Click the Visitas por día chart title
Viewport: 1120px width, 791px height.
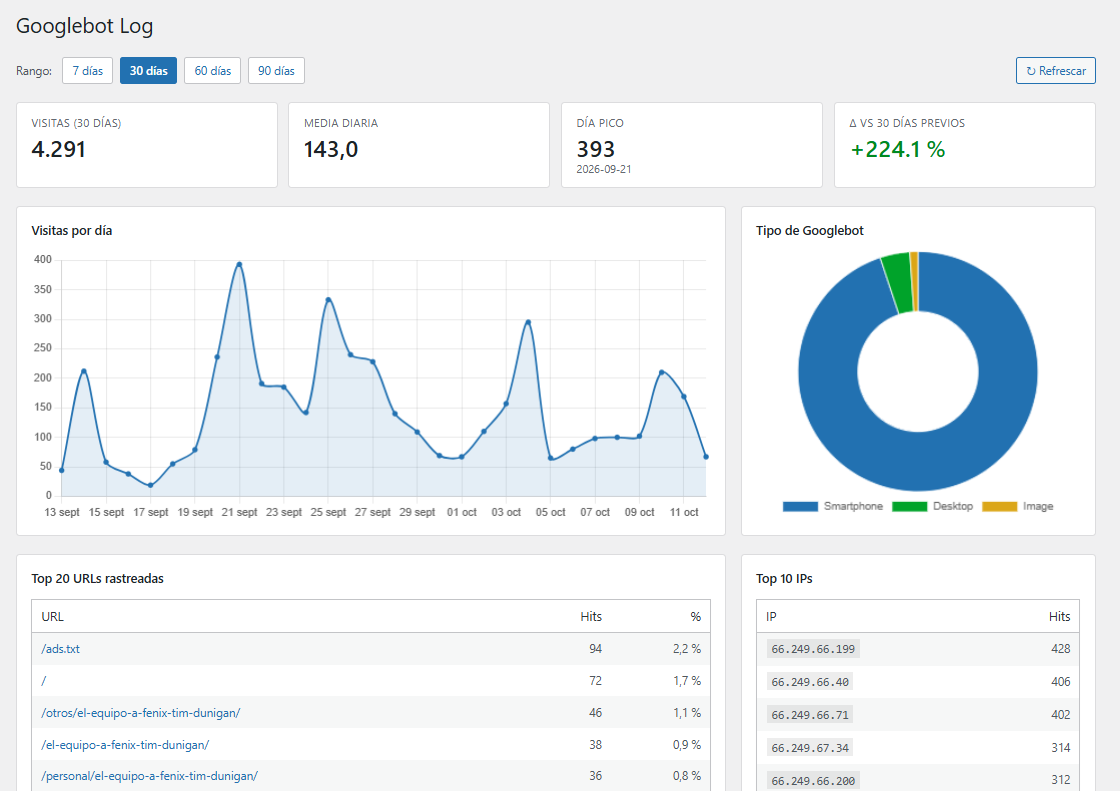pyautogui.click(x=71, y=231)
